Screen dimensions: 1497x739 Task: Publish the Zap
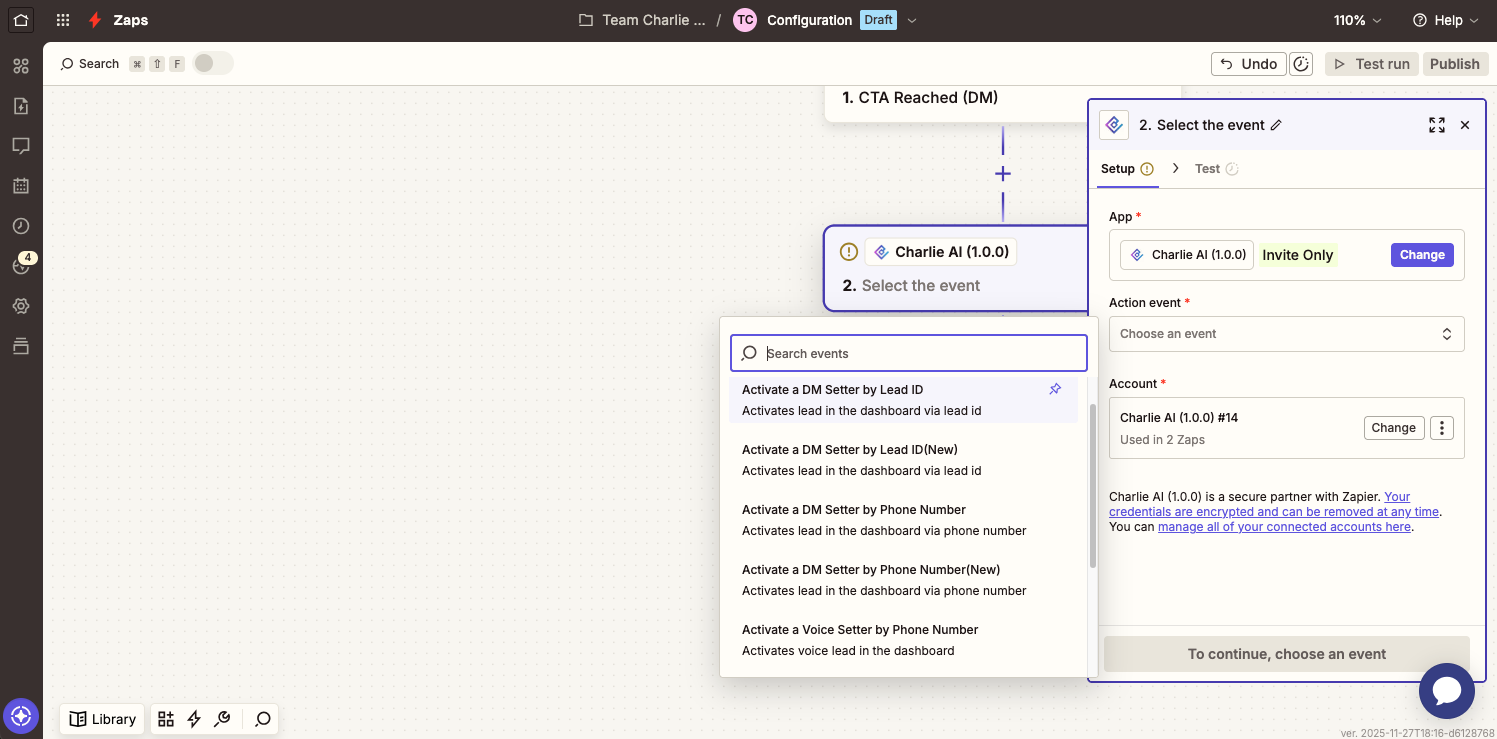click(1454, 64)
